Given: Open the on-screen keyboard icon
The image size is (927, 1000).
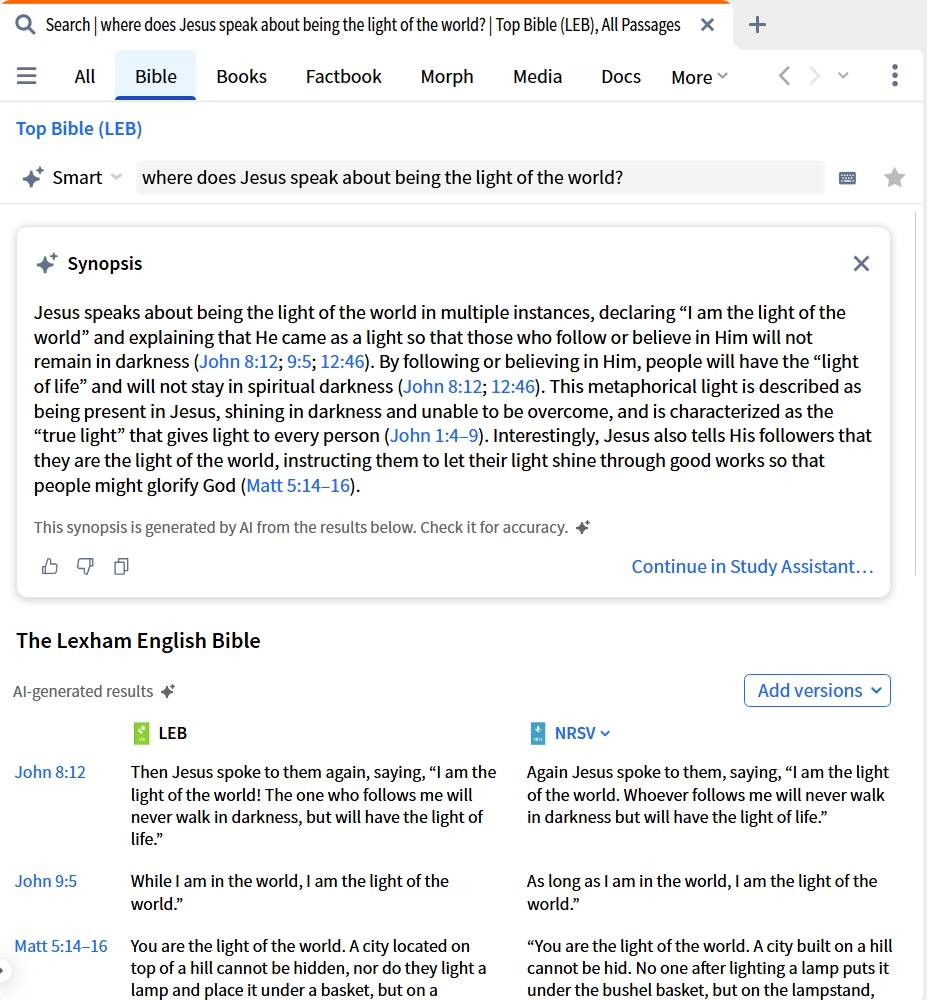Looking at the screenshot, I should point(847,178).
